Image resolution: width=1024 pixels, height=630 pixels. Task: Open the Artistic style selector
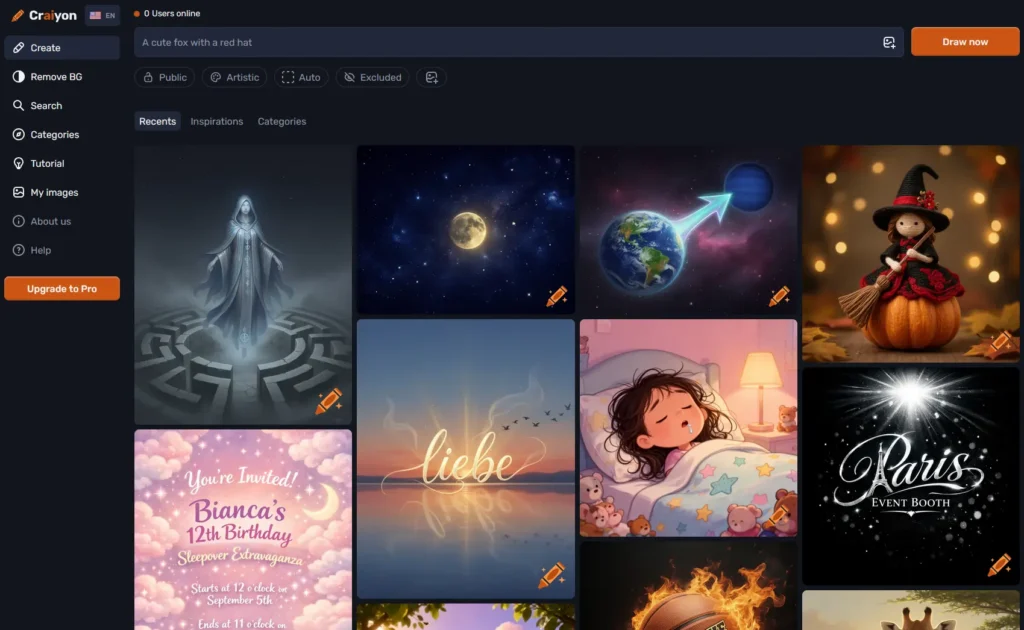(x=235, y=77)
